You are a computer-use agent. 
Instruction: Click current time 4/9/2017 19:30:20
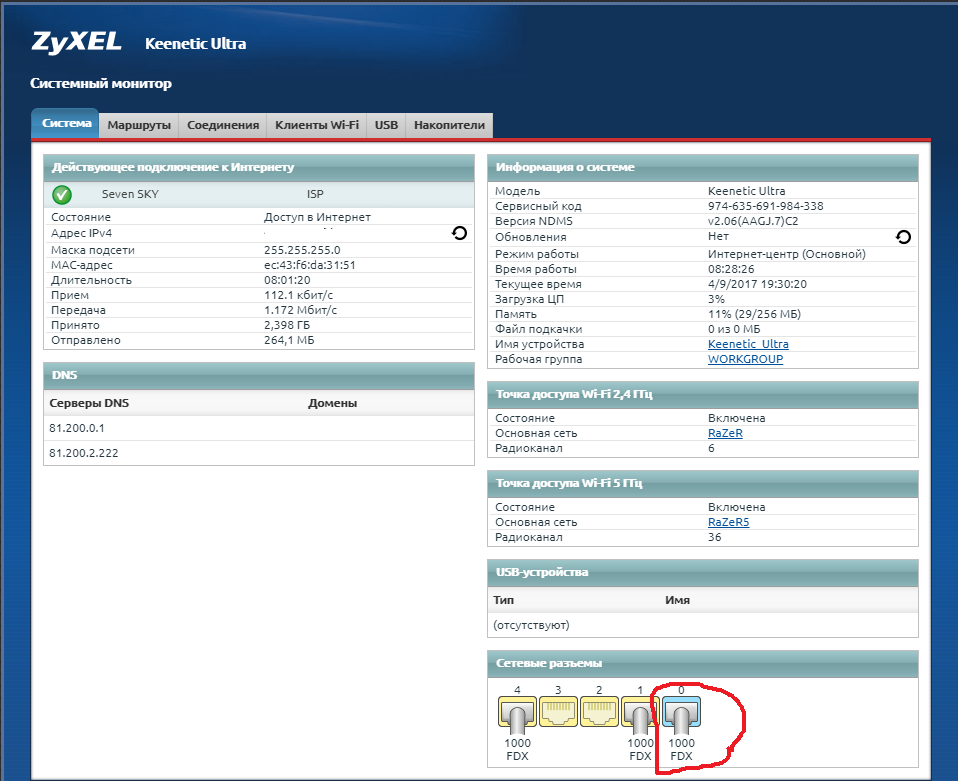(x=758, y=284)
